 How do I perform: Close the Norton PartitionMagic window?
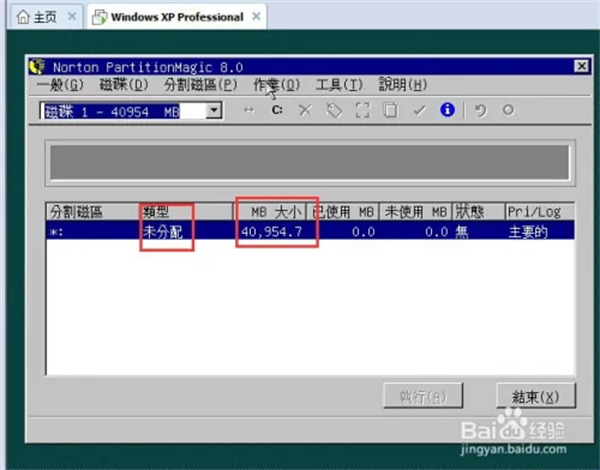pos(581,66)
